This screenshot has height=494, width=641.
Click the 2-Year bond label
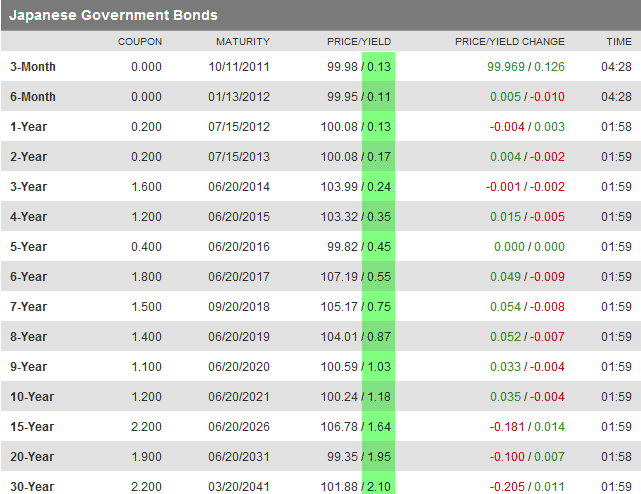(29, 157)
